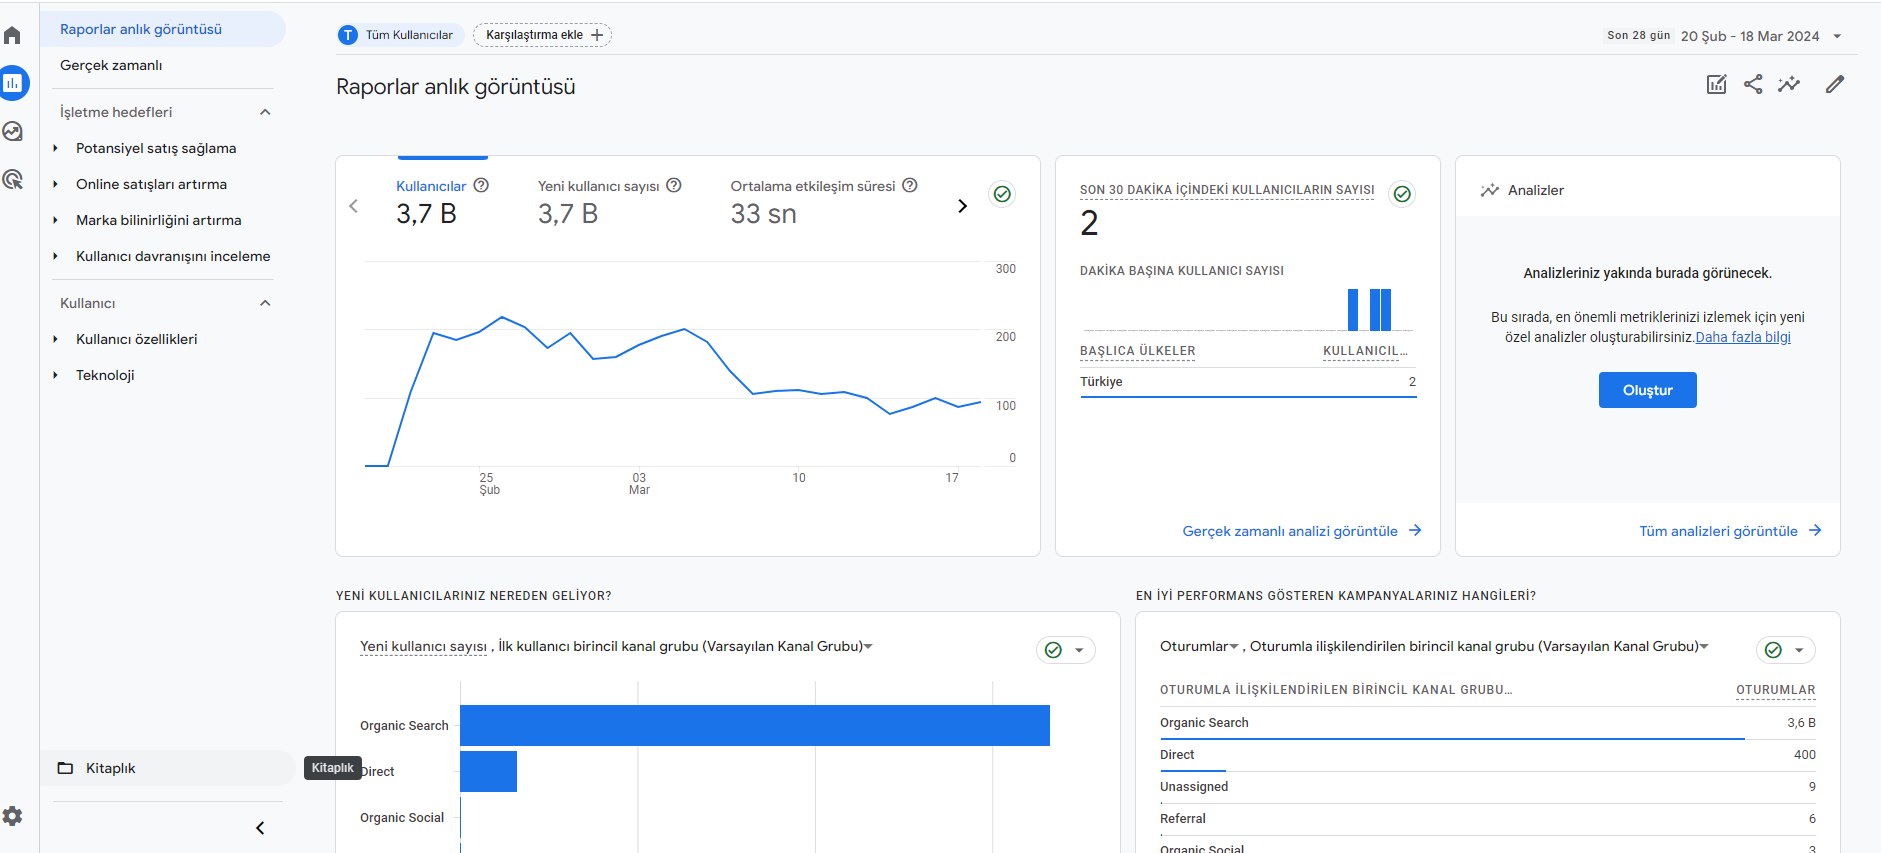Open Admin settings gear icon
Image resolution: width=1881 pixels, height=853 pixels.
(12, 816)
